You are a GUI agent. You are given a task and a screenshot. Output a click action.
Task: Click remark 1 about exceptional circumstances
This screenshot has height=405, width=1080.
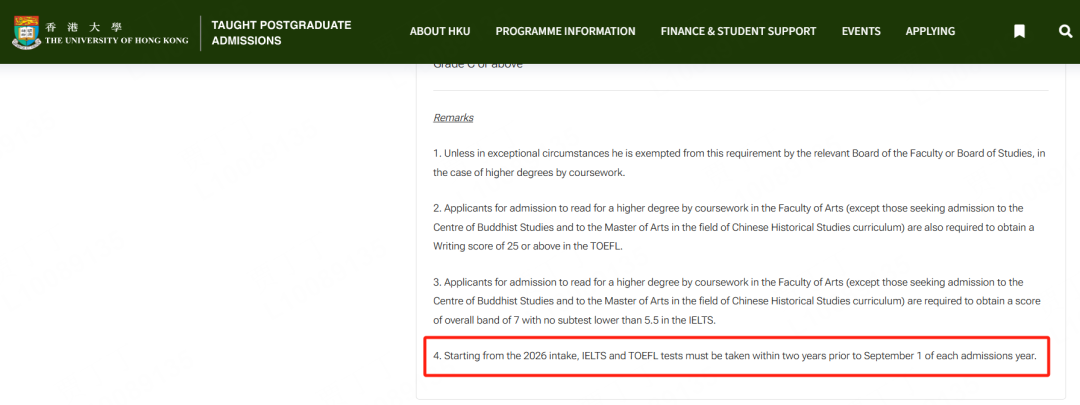click(739, 163)
